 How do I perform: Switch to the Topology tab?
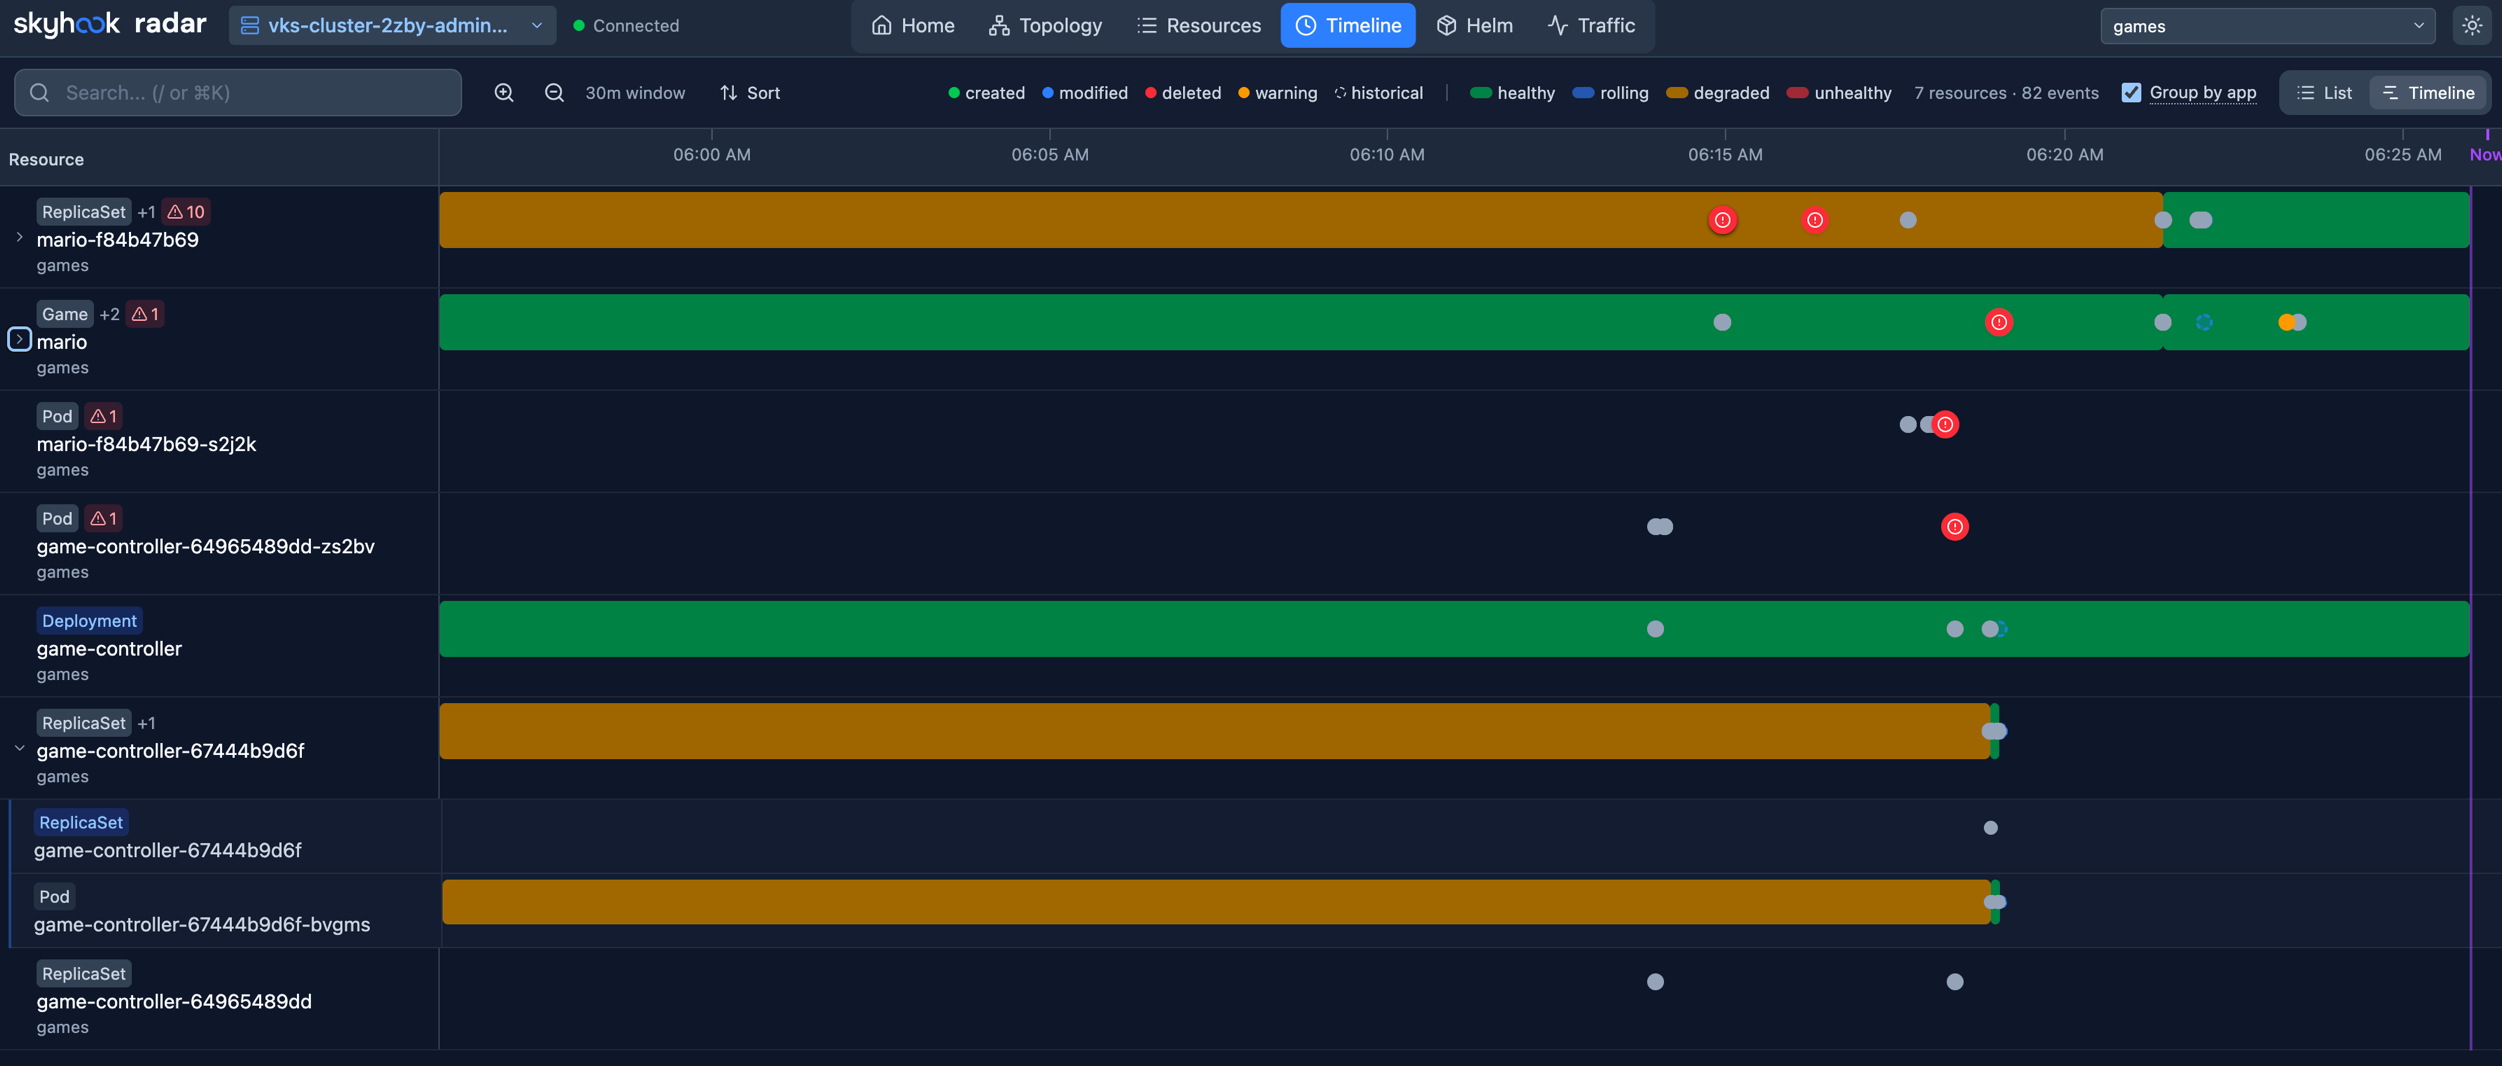click(x=1045, y=26)
